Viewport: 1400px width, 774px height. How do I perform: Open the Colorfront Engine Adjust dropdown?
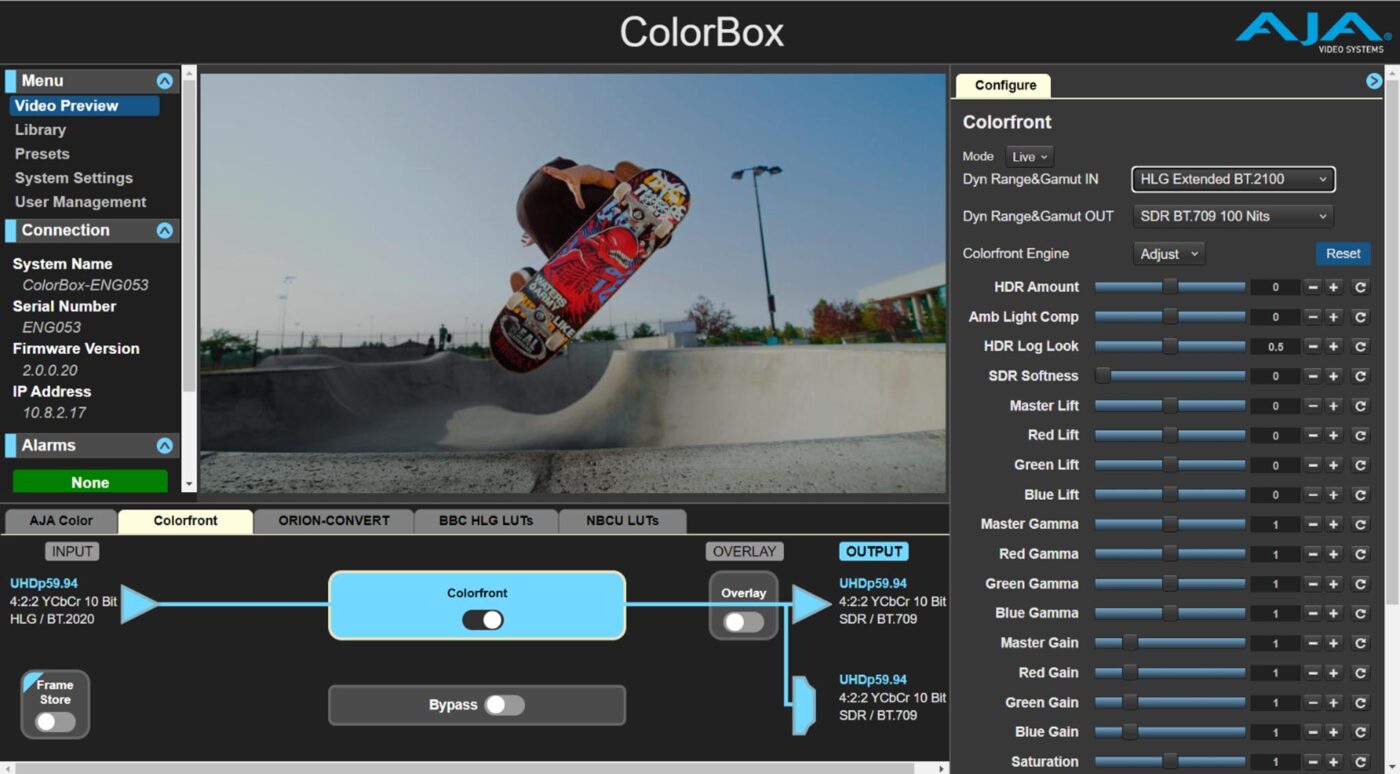[1167, 253]
